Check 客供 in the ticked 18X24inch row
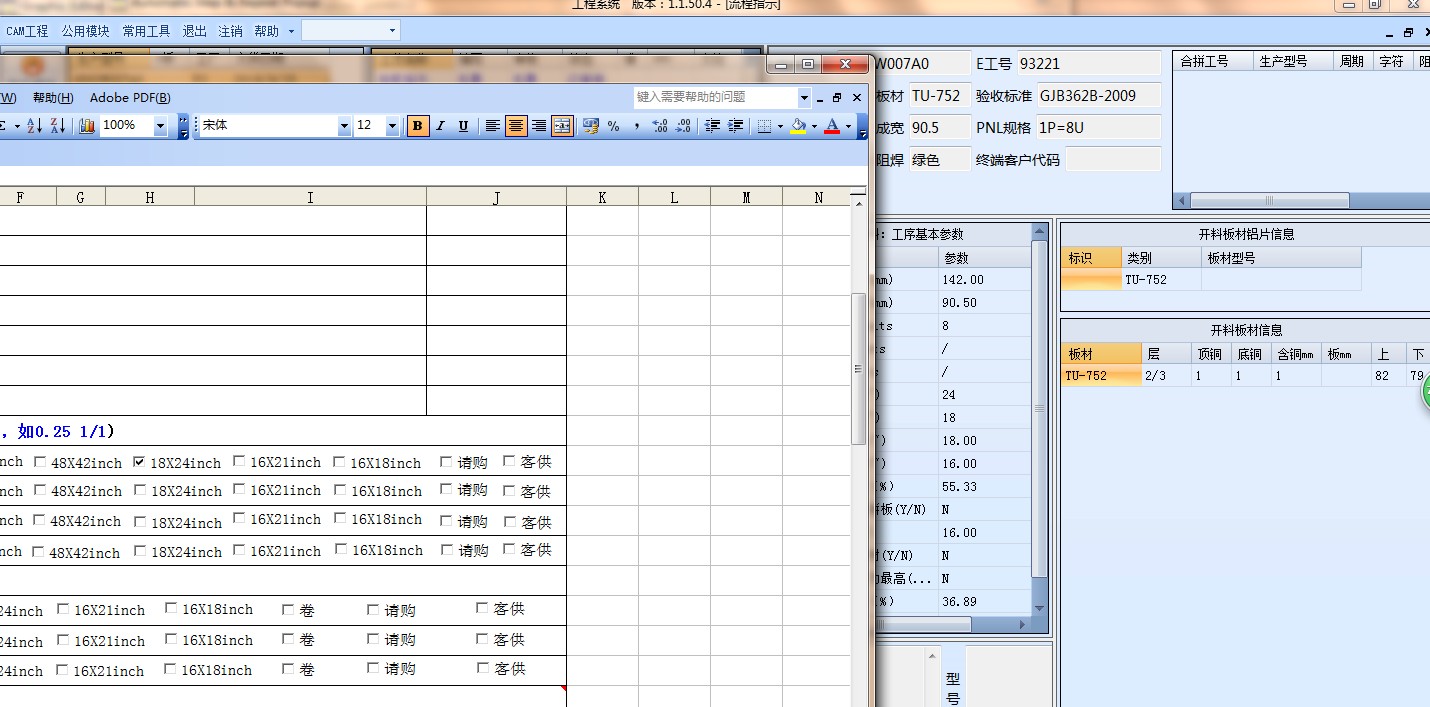The width and height of the screenshot is (1430, 707). coord(509,461)
